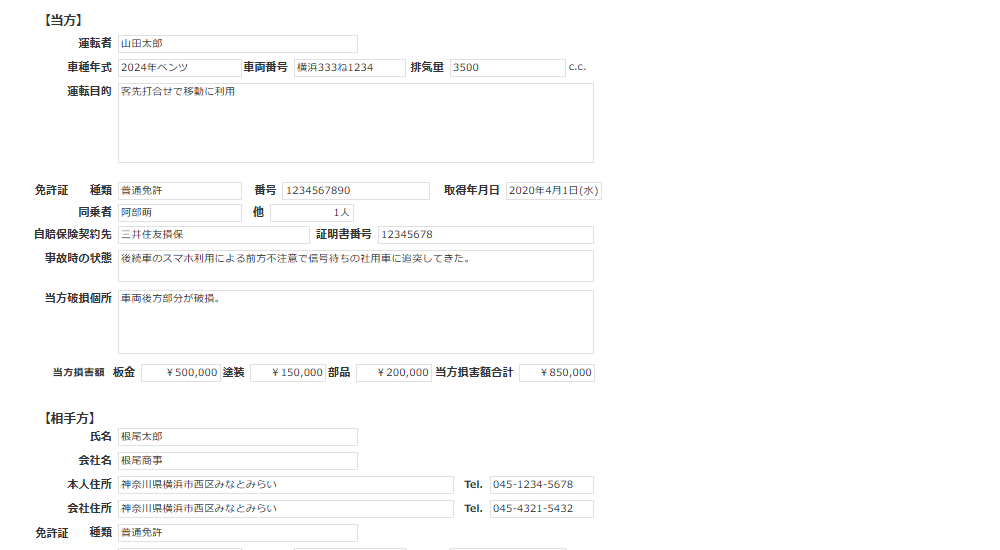1000x550 pixels.
Task: Select the 当方 免許証 種類 field
Action: pyautogui.click(x=179, y=190)
